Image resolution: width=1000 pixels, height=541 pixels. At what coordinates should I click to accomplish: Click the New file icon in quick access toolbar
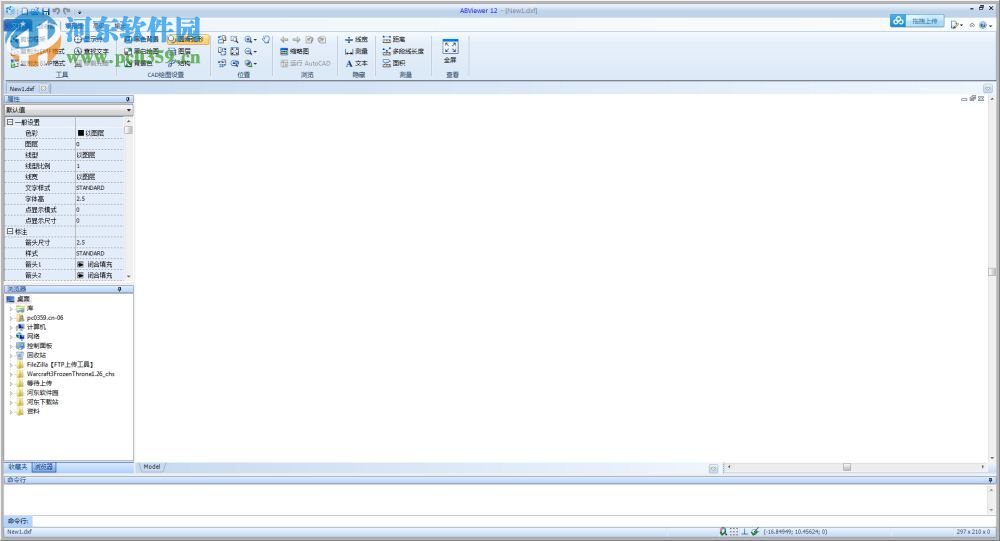(x=26, y=11)
